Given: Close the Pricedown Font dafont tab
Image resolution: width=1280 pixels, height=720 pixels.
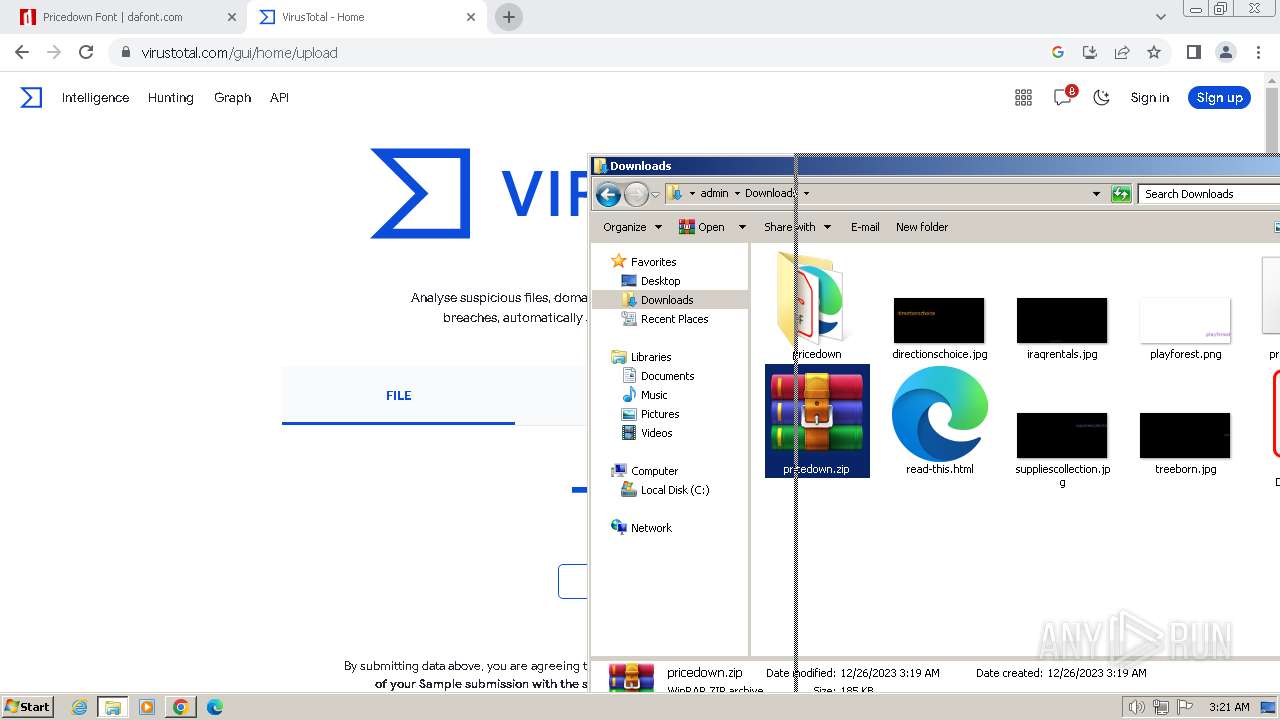Looking at the screenshot, I should [231, 17].
